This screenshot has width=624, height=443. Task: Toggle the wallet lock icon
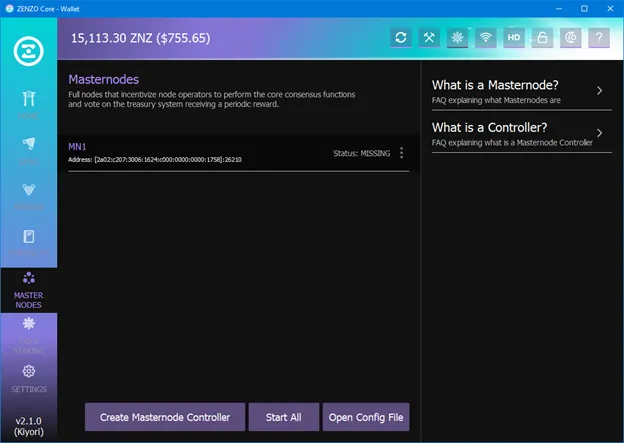pyautogui.click(x=542, y=37)
